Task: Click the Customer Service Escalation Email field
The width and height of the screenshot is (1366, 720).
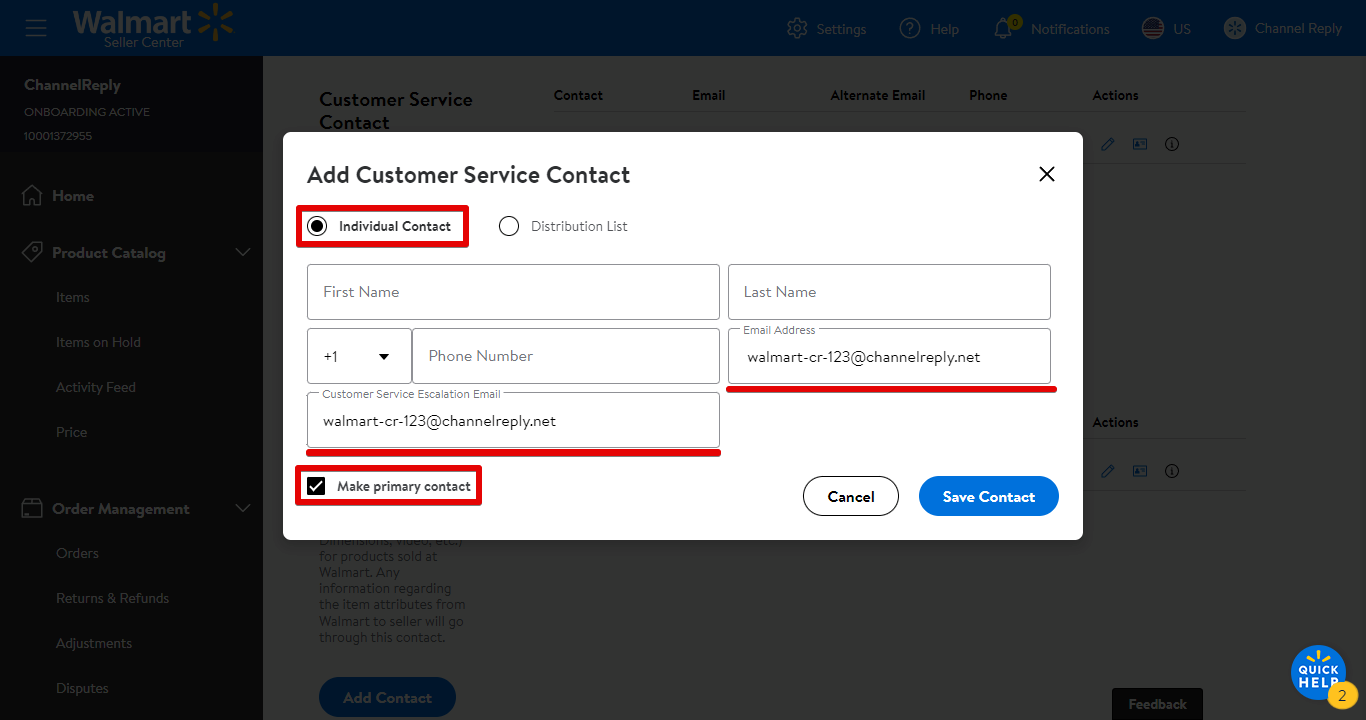Action: tap(513, 420)
